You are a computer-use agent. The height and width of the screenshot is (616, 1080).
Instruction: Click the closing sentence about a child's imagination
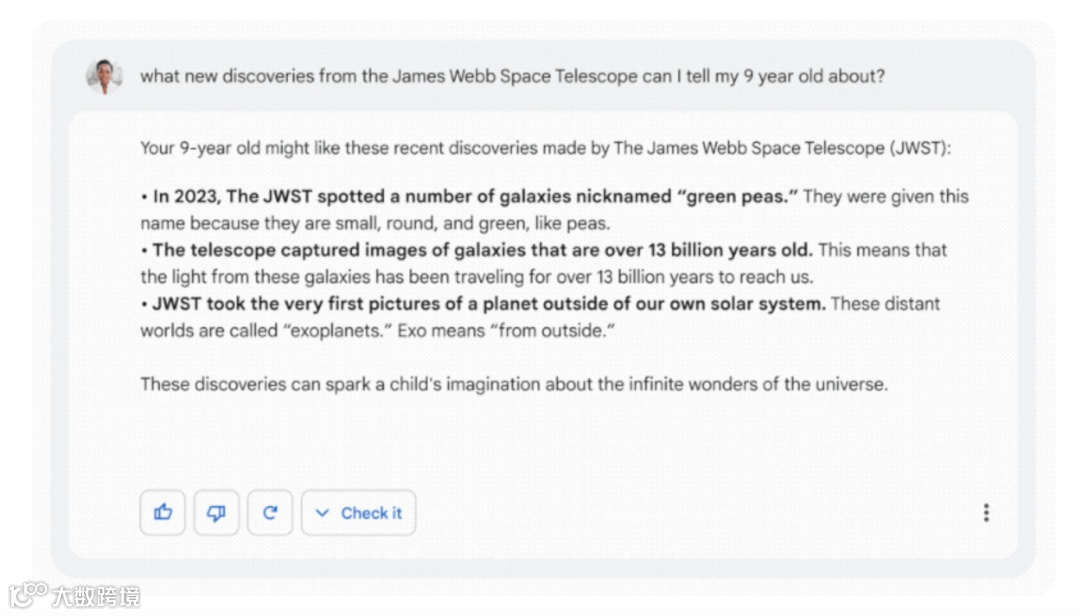[x=514, y=384]
